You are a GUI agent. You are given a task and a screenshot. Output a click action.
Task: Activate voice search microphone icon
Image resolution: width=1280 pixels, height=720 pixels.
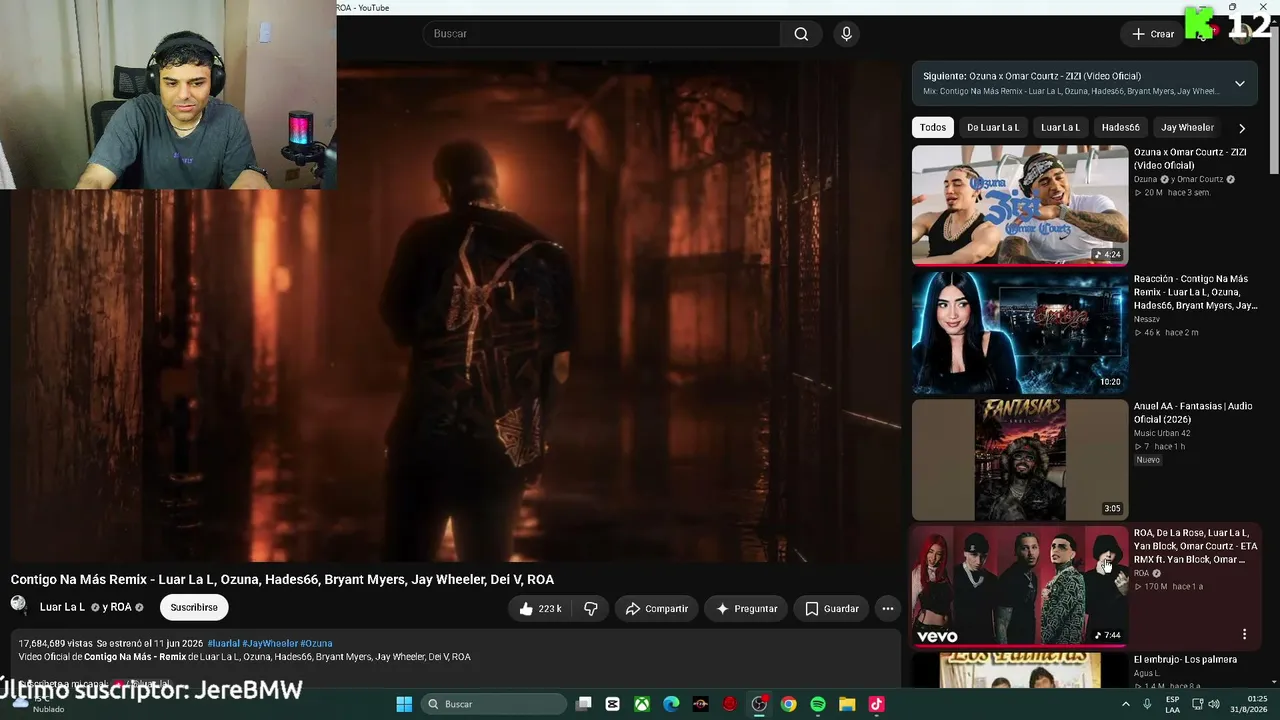(x=846, y=34)
